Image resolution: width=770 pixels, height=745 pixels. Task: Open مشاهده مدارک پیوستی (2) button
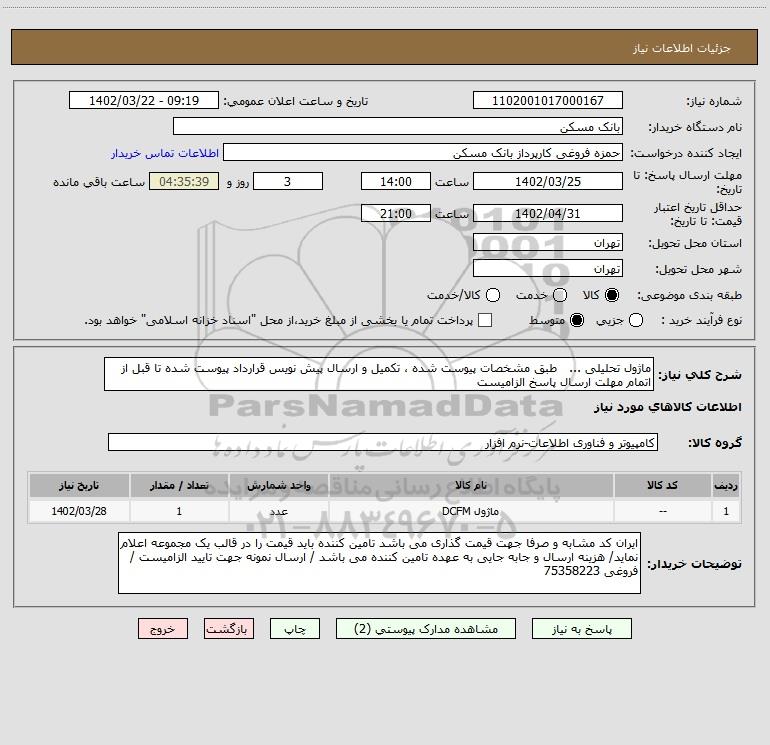[426, 629]
